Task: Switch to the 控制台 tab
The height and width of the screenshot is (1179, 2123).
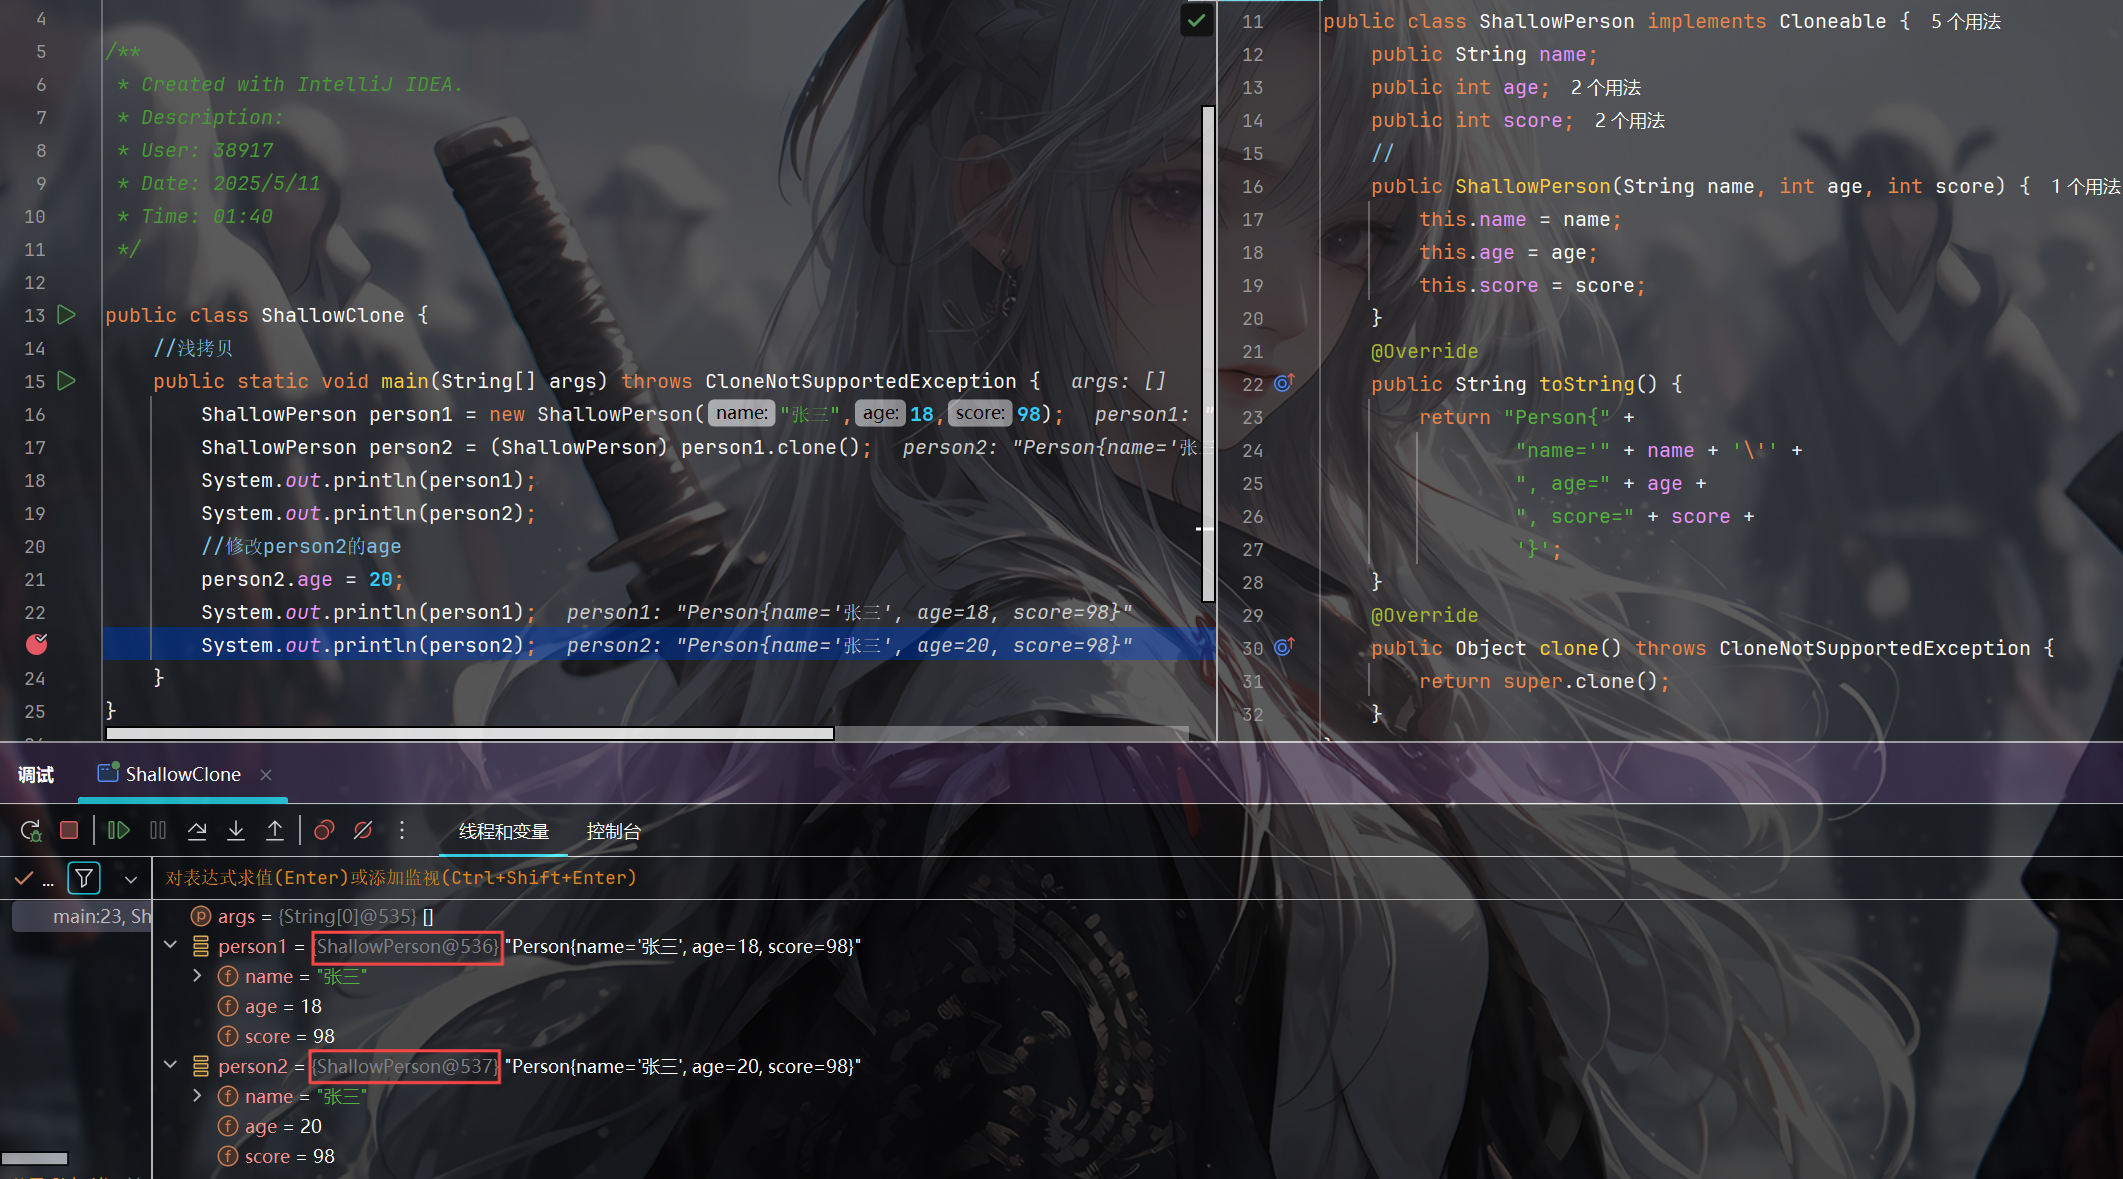Action: pyautogui.click(x=613, y=831)
